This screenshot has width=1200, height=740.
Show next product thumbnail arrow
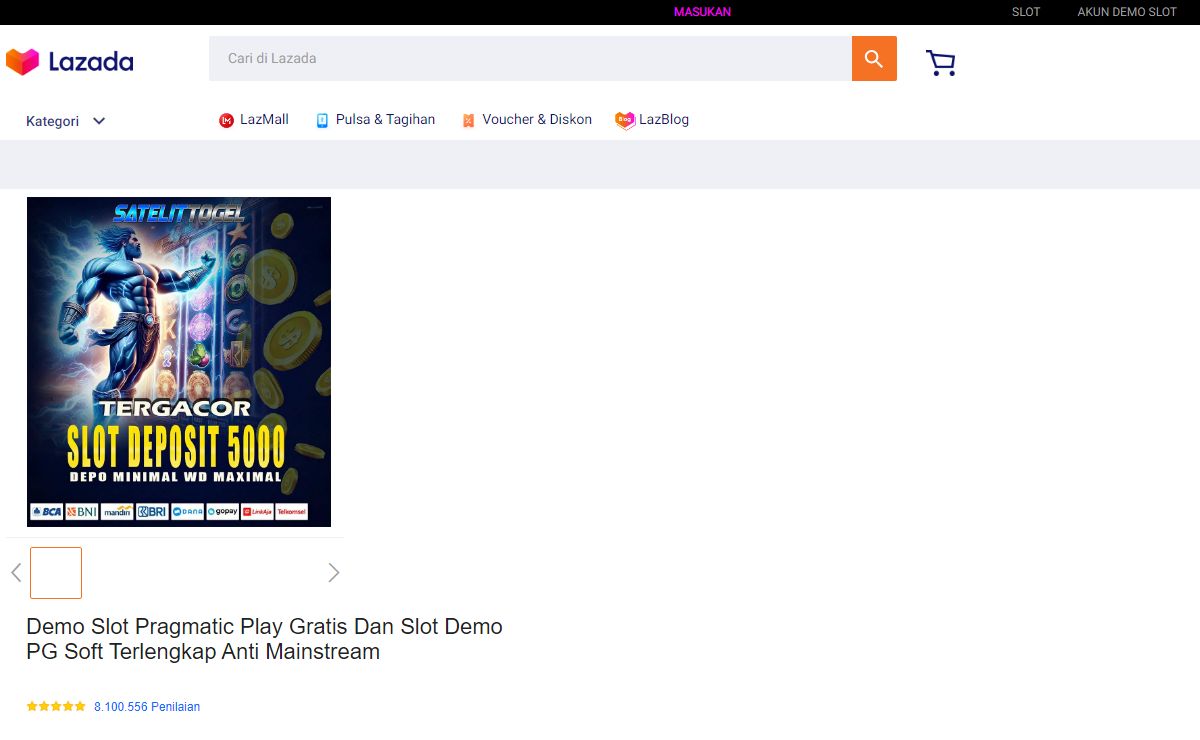[x=334, y=572]
